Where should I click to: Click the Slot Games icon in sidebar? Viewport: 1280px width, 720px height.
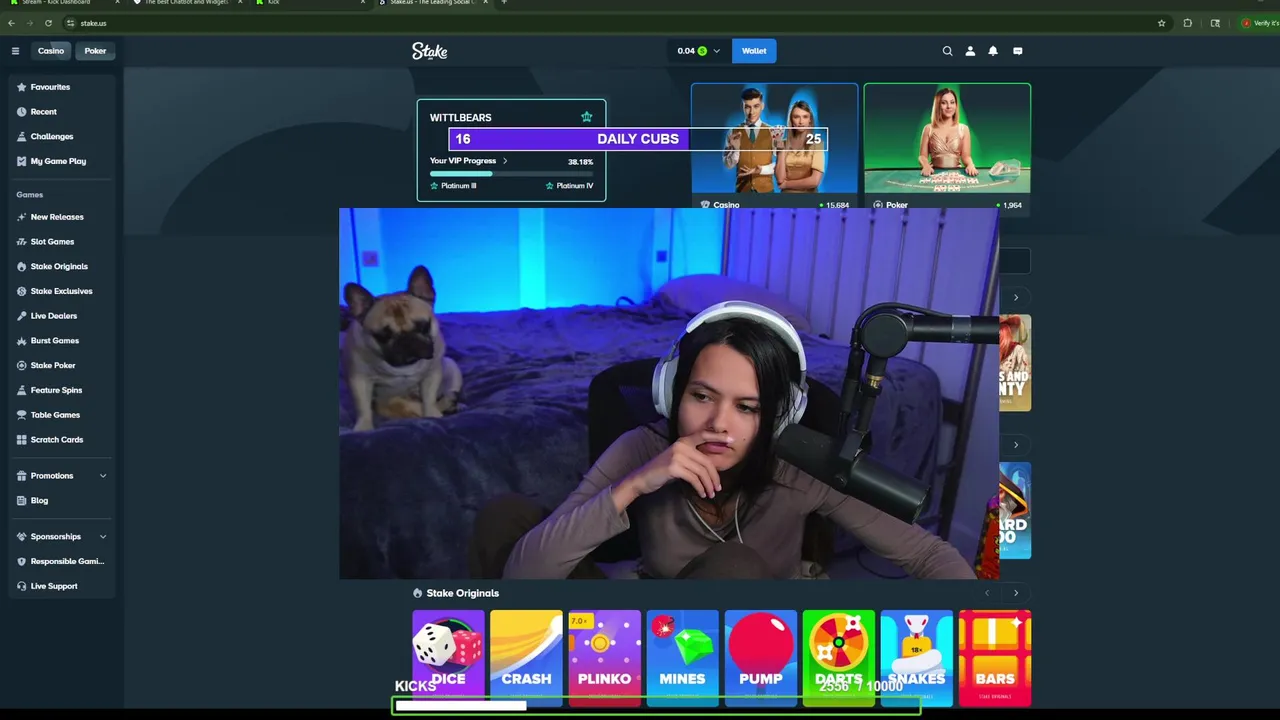(x=22, y=242)
